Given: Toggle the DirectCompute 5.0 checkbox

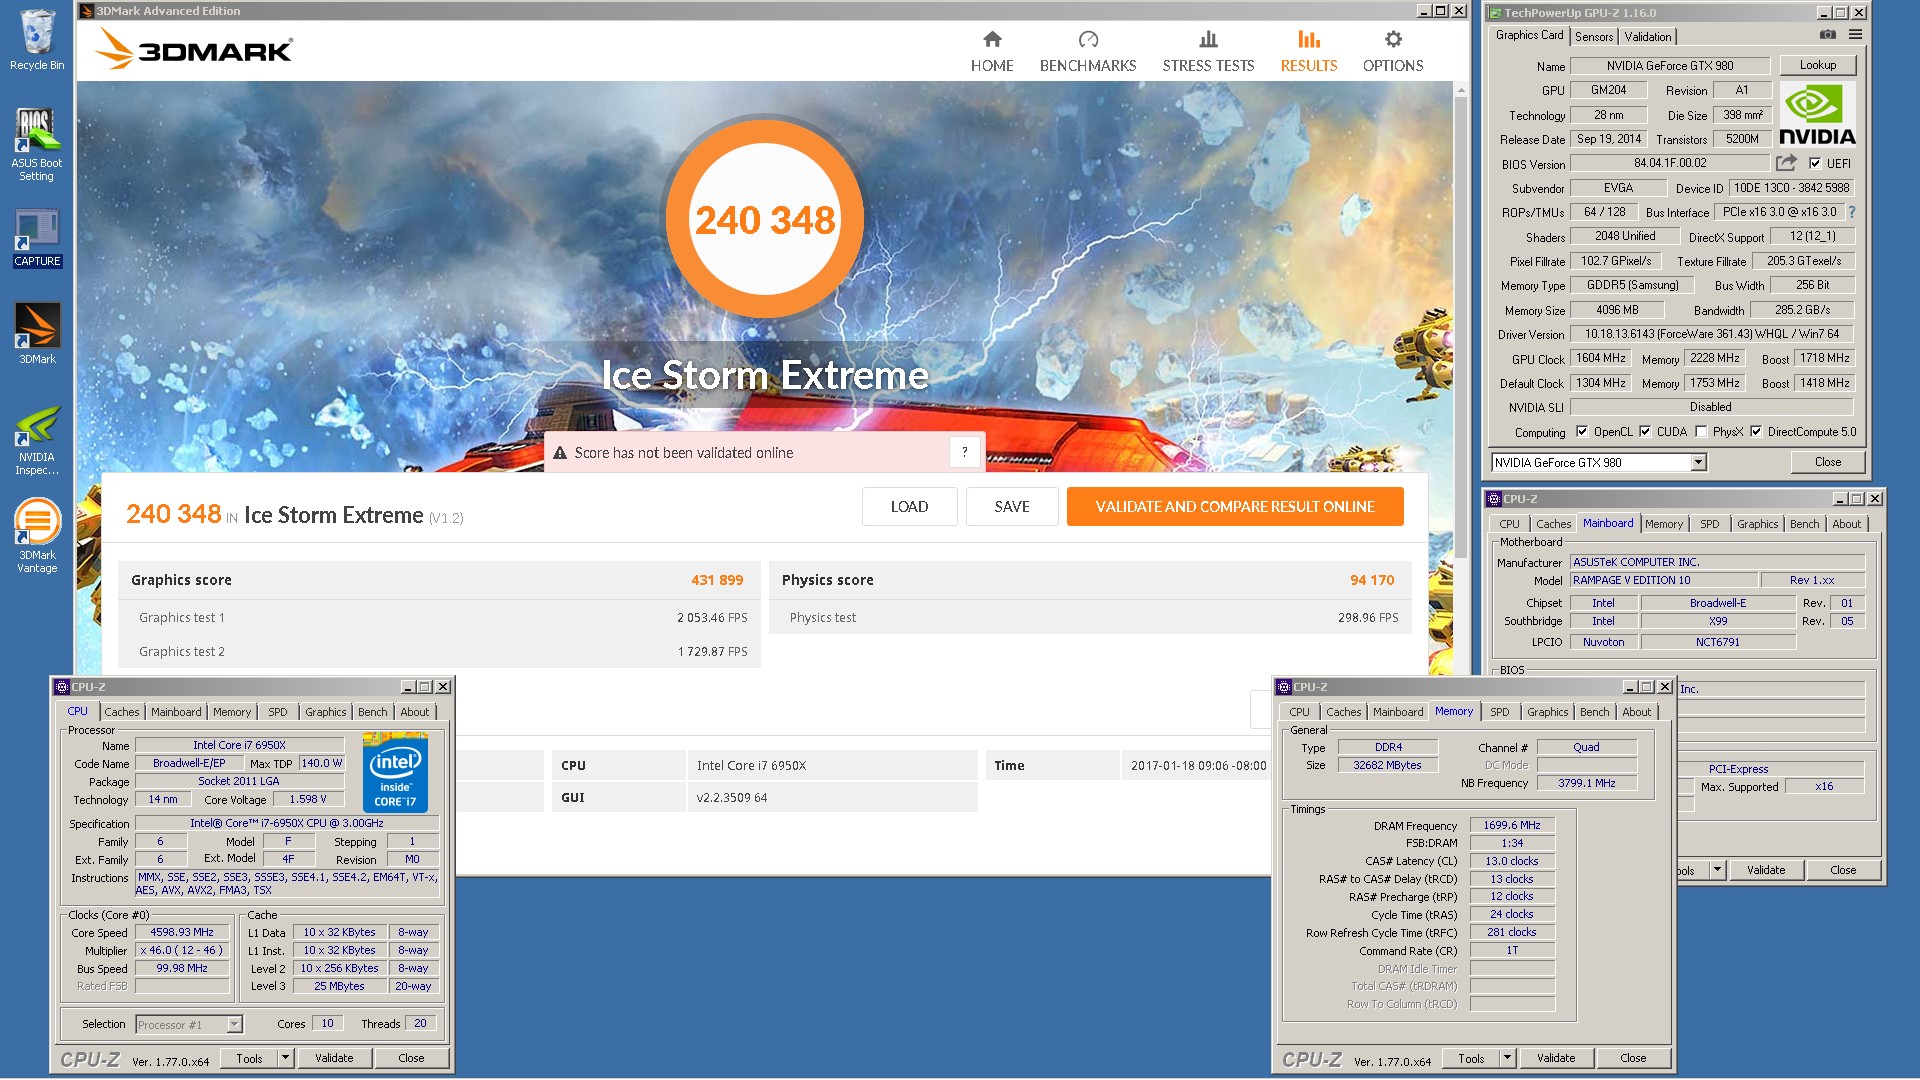Looking at the screenshot, I should point(1756,432).
